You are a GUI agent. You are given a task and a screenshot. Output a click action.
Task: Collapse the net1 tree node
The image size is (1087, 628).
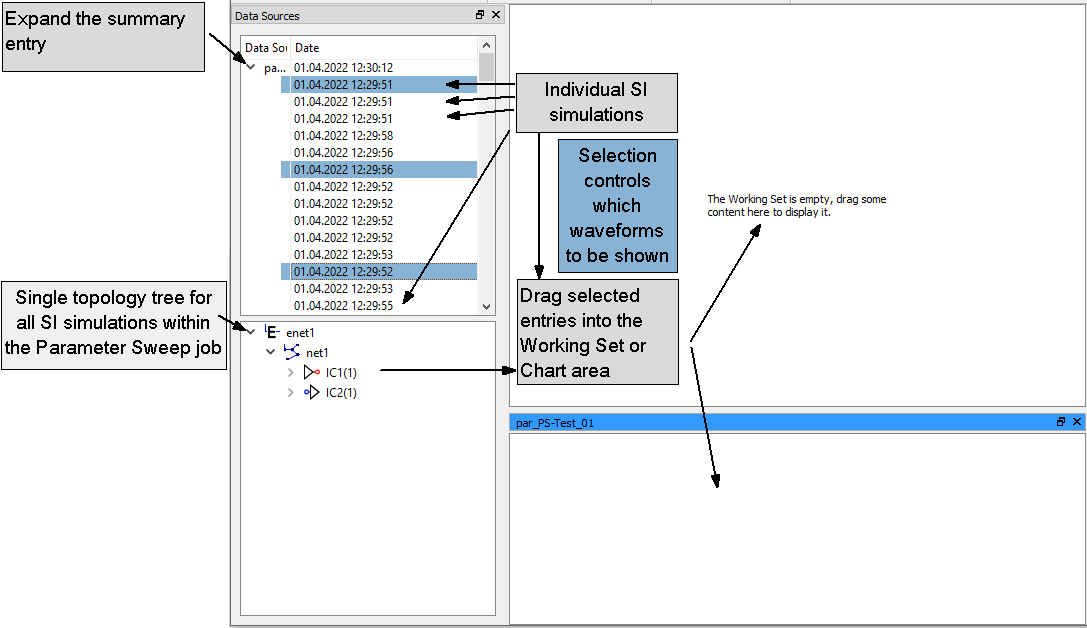(270, 352)
